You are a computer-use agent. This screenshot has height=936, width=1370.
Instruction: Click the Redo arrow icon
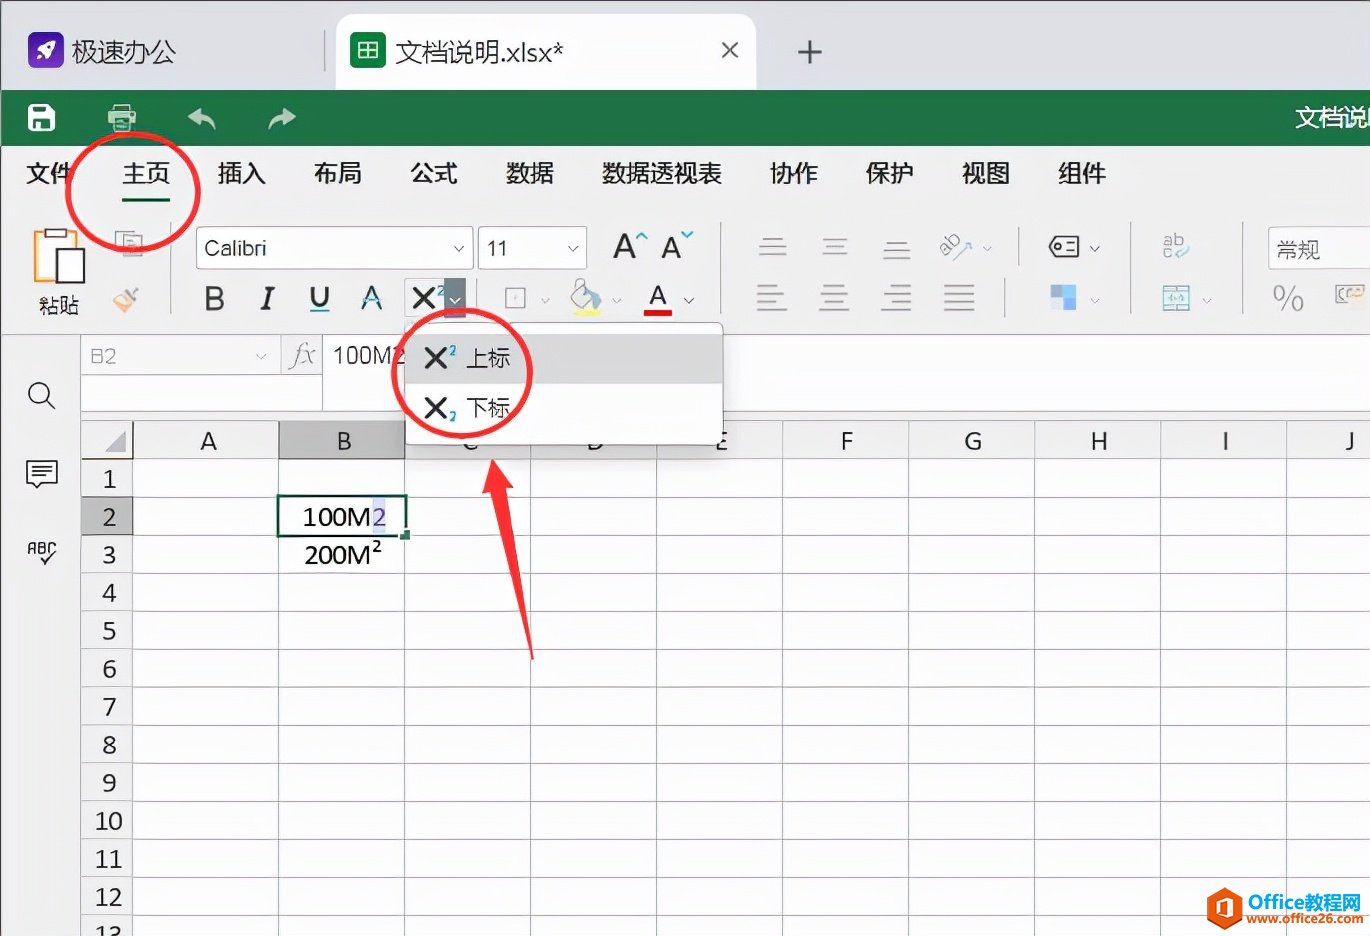pyautogui.click(x=279, y=117)
